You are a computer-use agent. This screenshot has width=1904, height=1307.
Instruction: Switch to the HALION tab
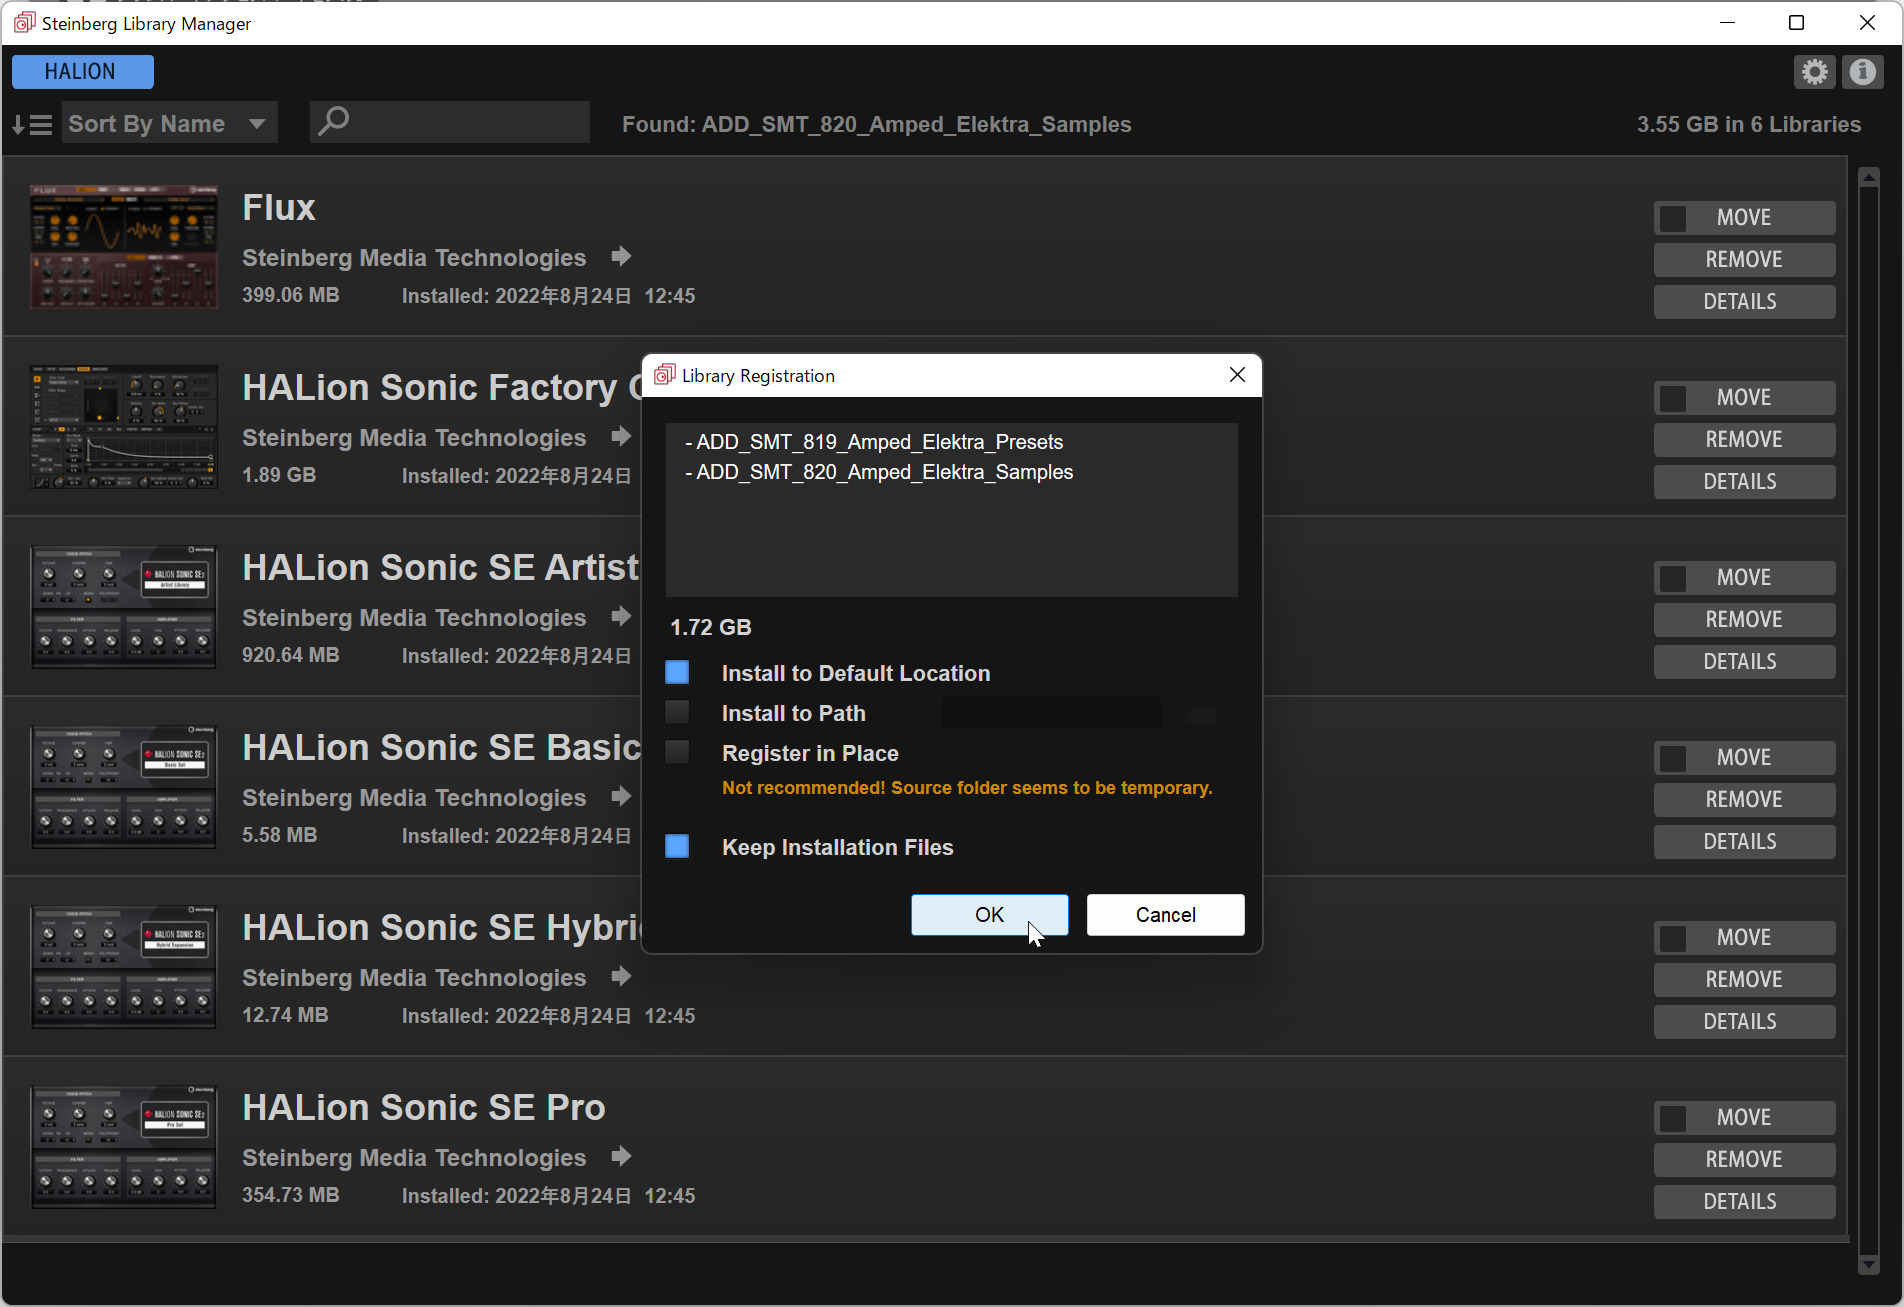click(x=82, y=72)
